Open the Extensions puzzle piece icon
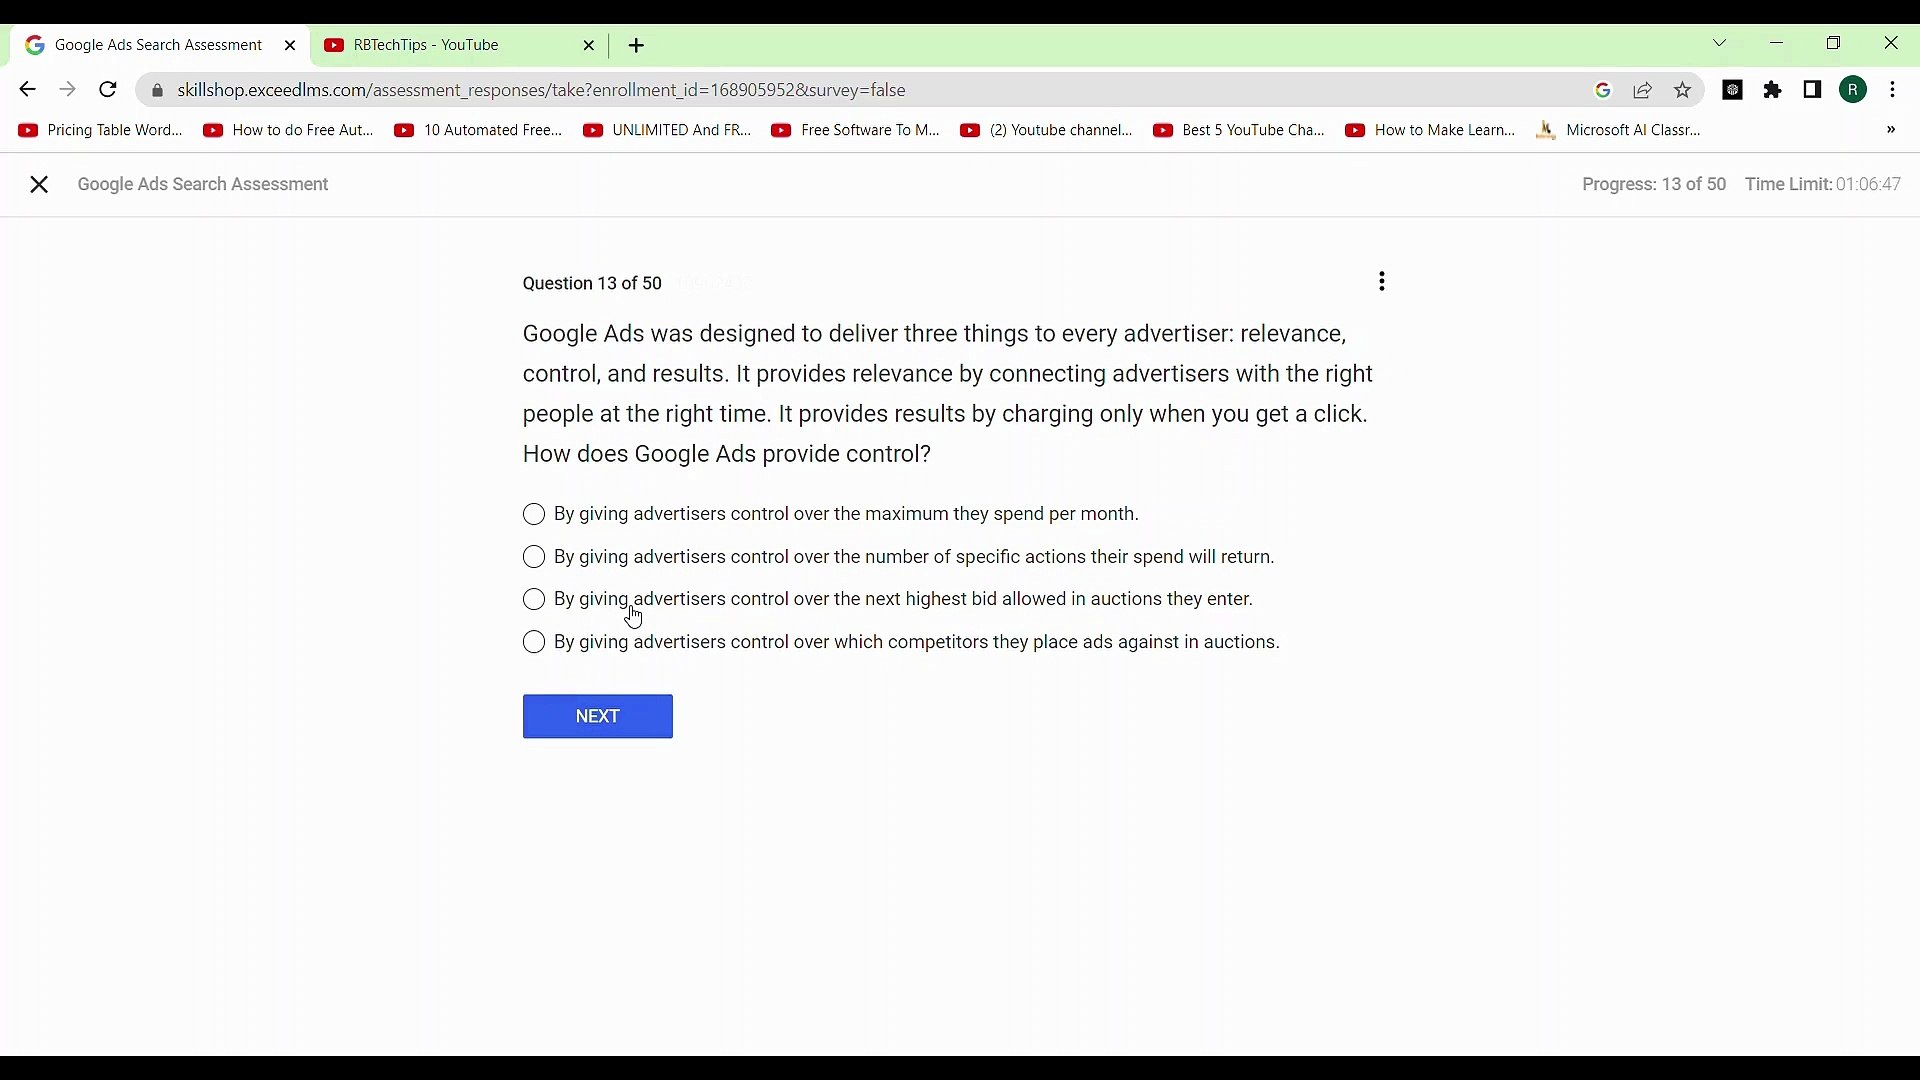The height and width of the screenshot is (1080, 1920). (x=1773, y=90)
